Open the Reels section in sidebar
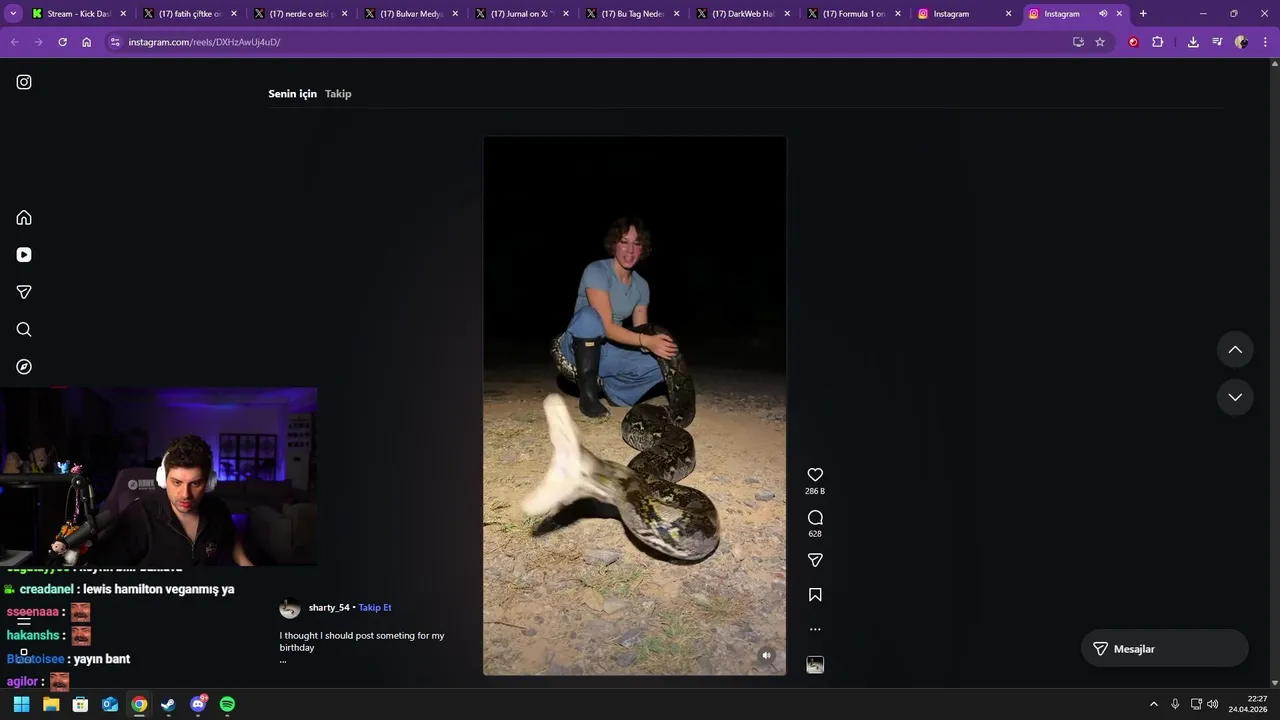The height and width of the screenshot is (720, 1280). pos(24,255)
